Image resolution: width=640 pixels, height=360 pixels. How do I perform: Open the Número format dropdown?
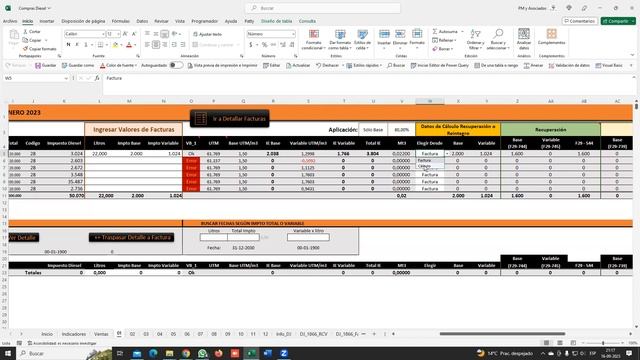click(293, 34)
